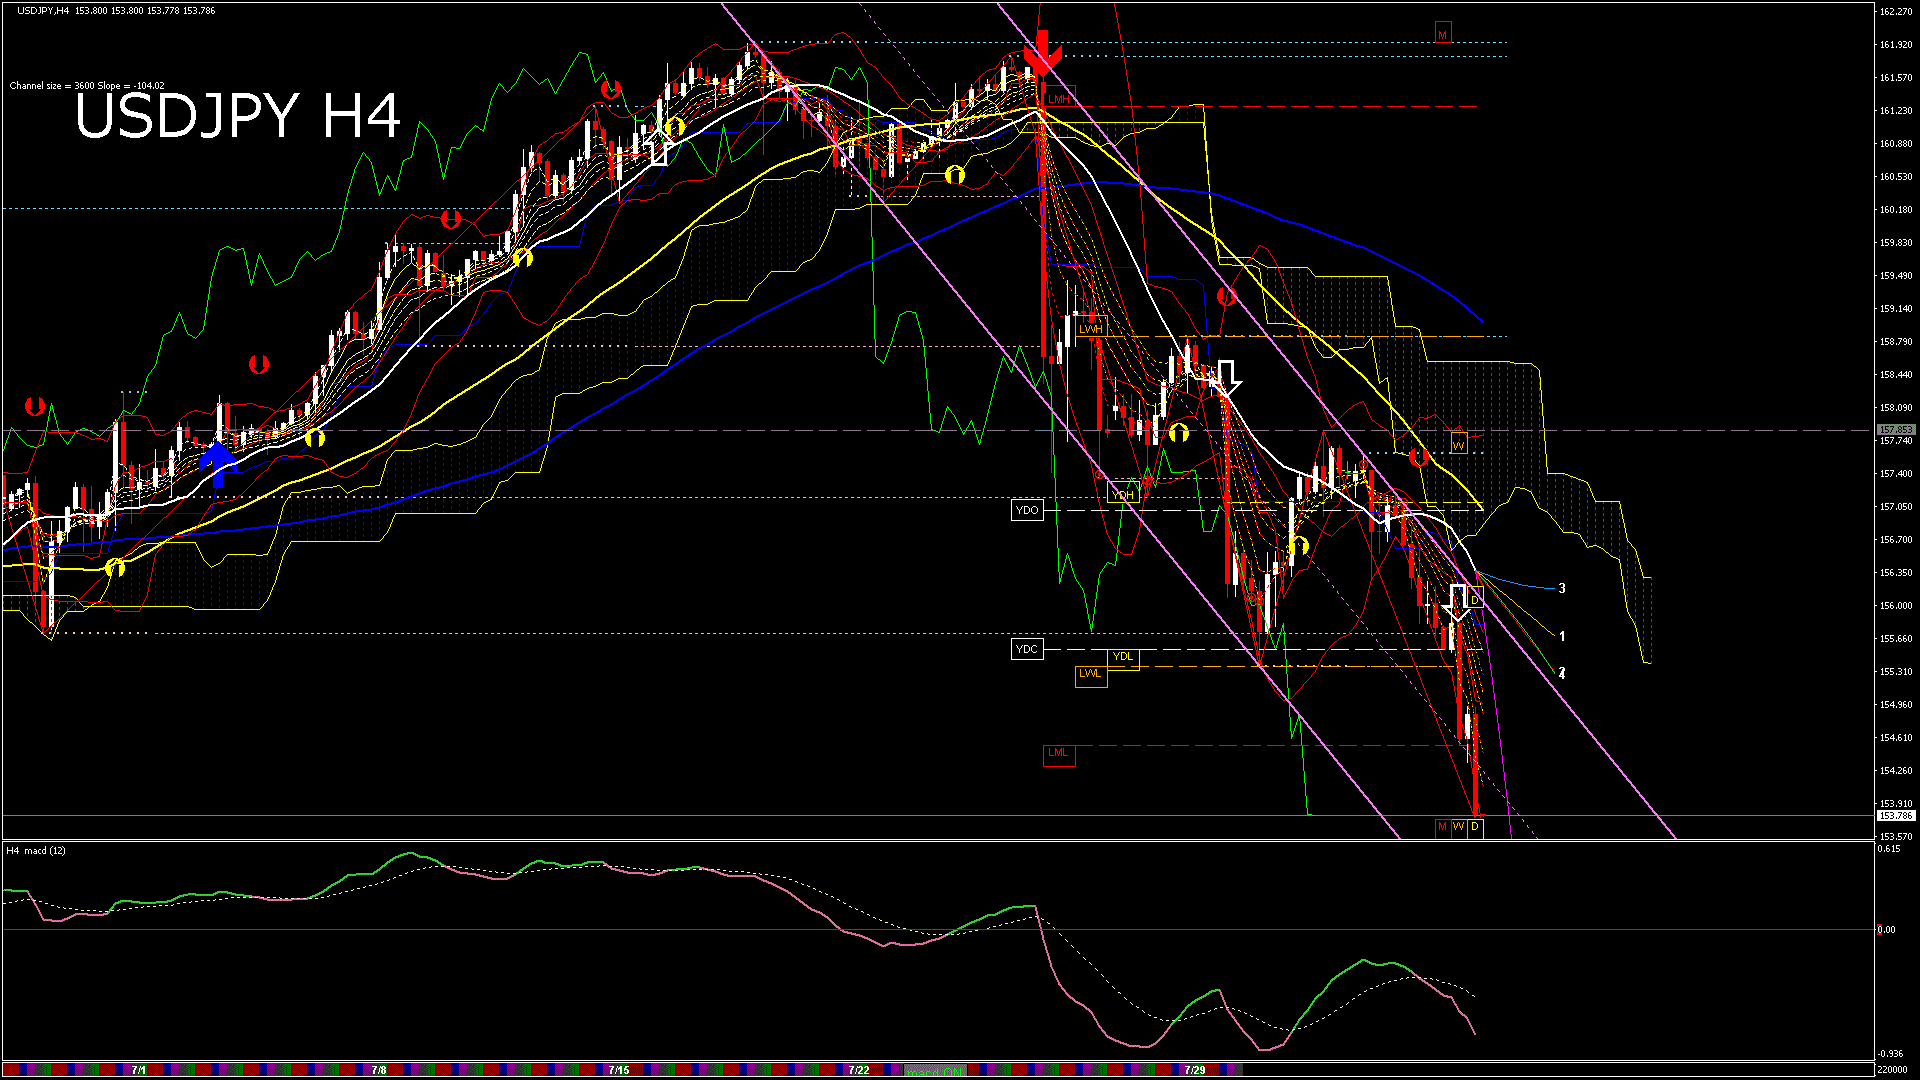Screen dimensions: 1920x1080
Task: Click the LWH level label
Action: [x=1090, y=329]
